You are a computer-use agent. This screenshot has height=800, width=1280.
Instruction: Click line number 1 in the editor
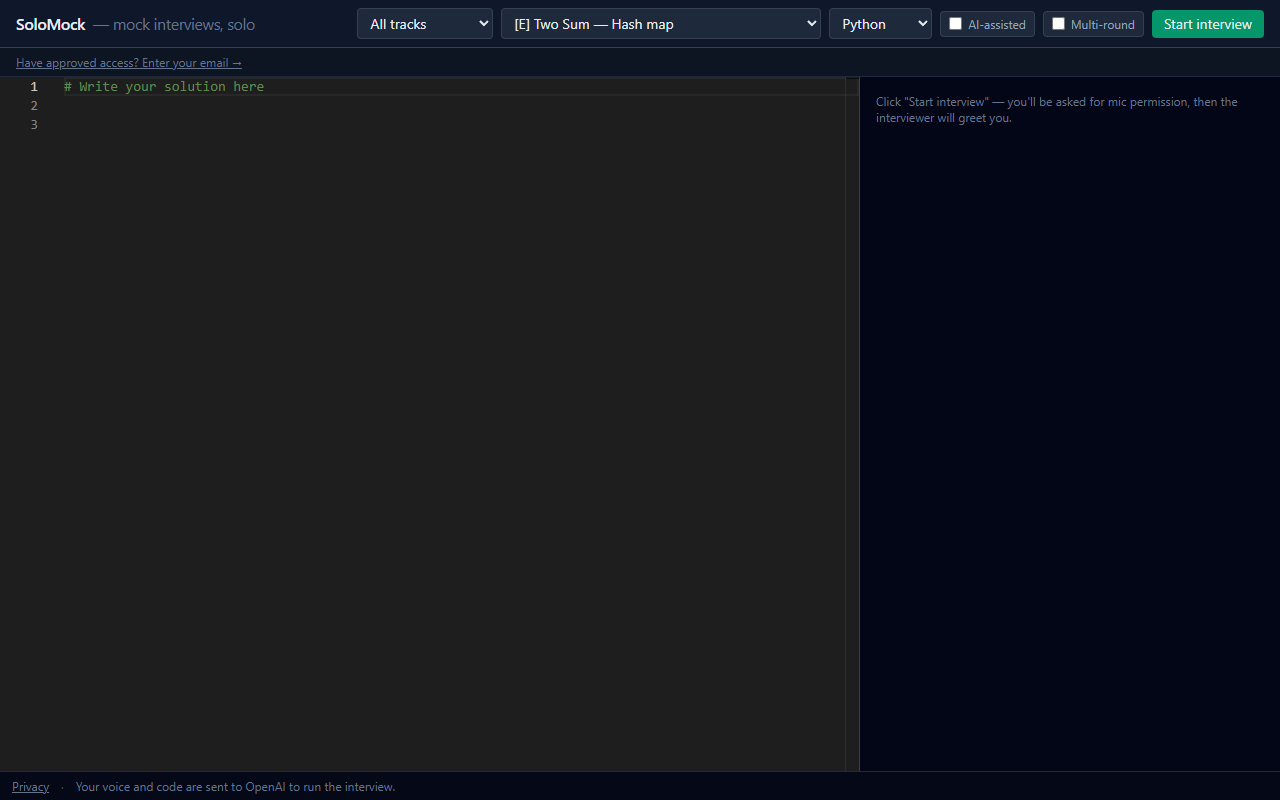click(x=34, y=87)
